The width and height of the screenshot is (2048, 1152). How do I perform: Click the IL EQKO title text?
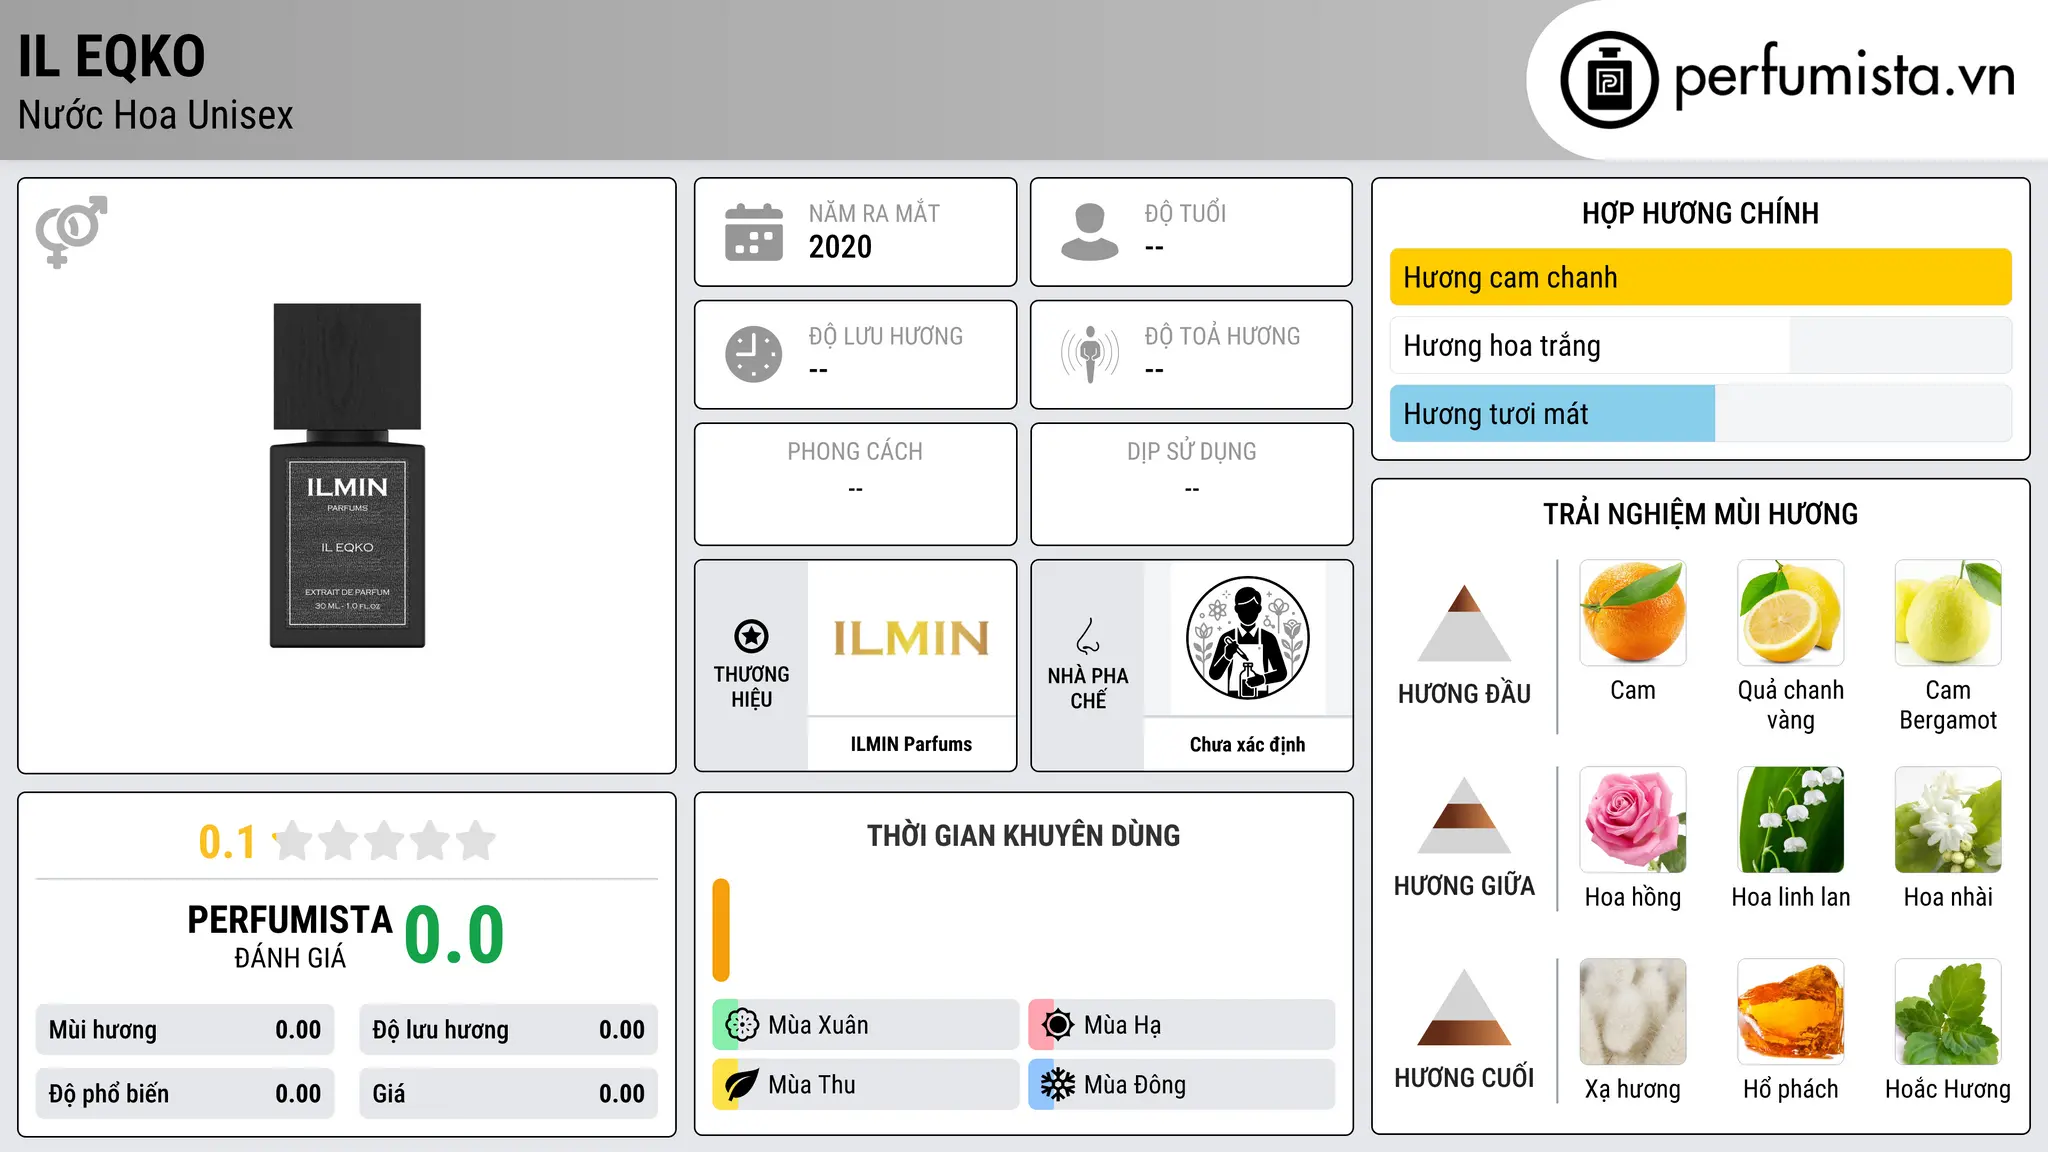coord(111,56)
